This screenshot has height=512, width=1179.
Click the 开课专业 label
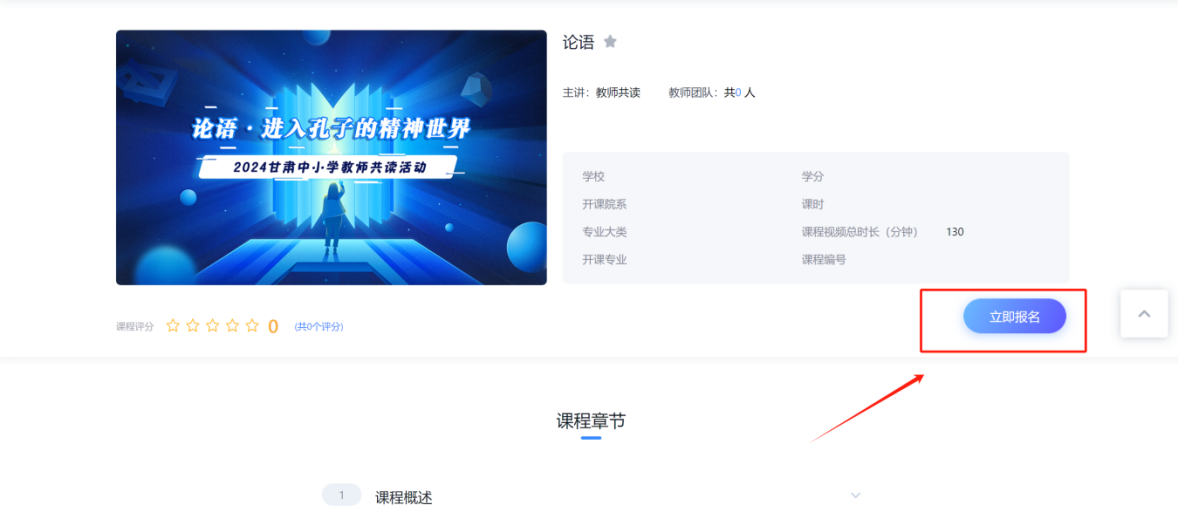[605, 260]
